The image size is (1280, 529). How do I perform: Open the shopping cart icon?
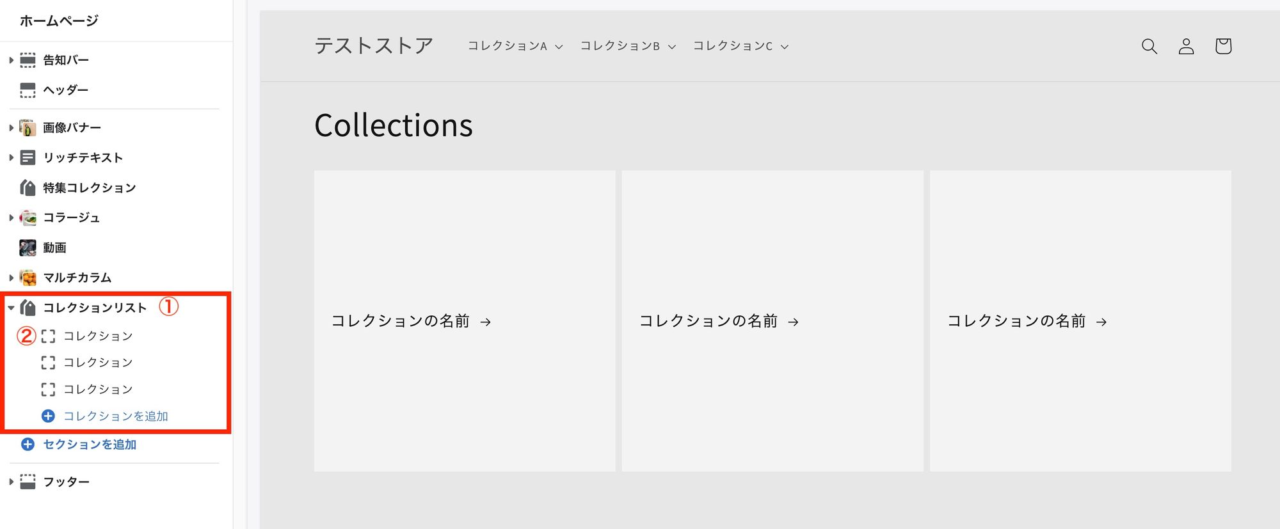coord(1223,46)
